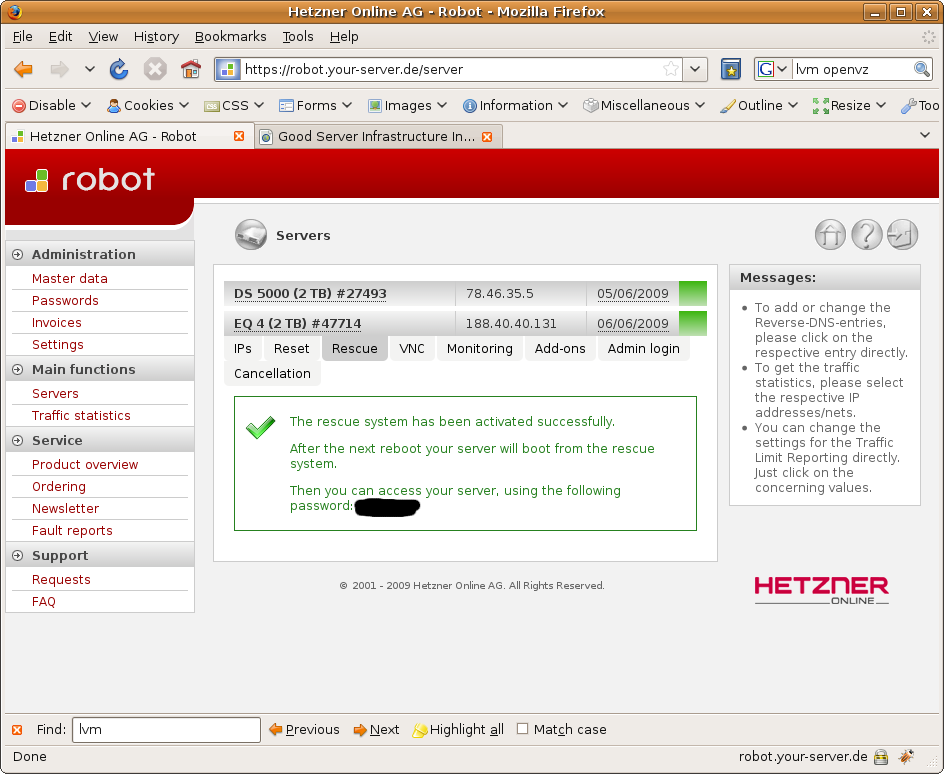Bookmark page with star in address bar
Image resolution: width=944 pixels, height=774 pixels.
click(671, 69)
